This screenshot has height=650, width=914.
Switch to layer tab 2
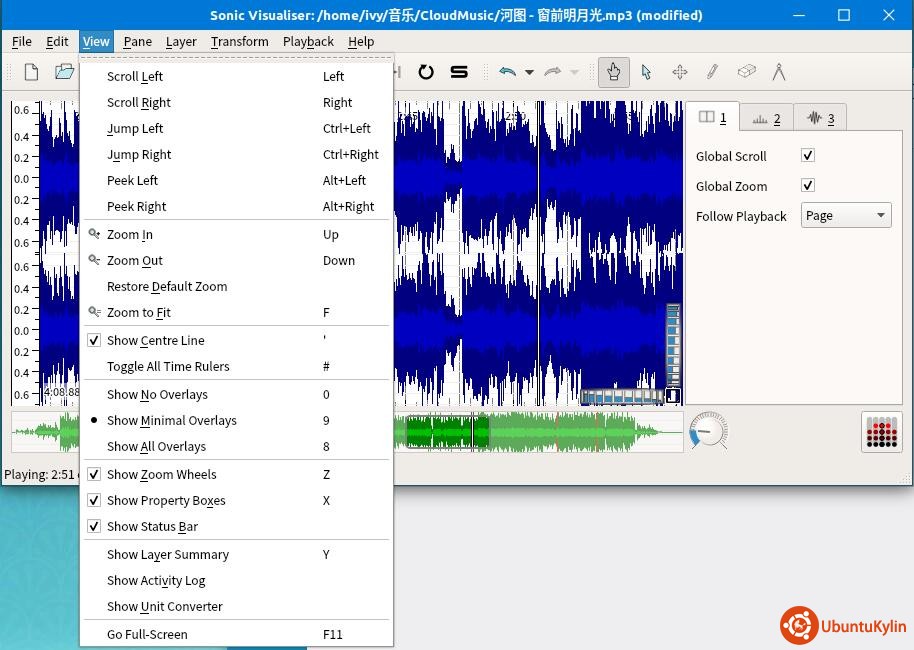tap(766, 118)
